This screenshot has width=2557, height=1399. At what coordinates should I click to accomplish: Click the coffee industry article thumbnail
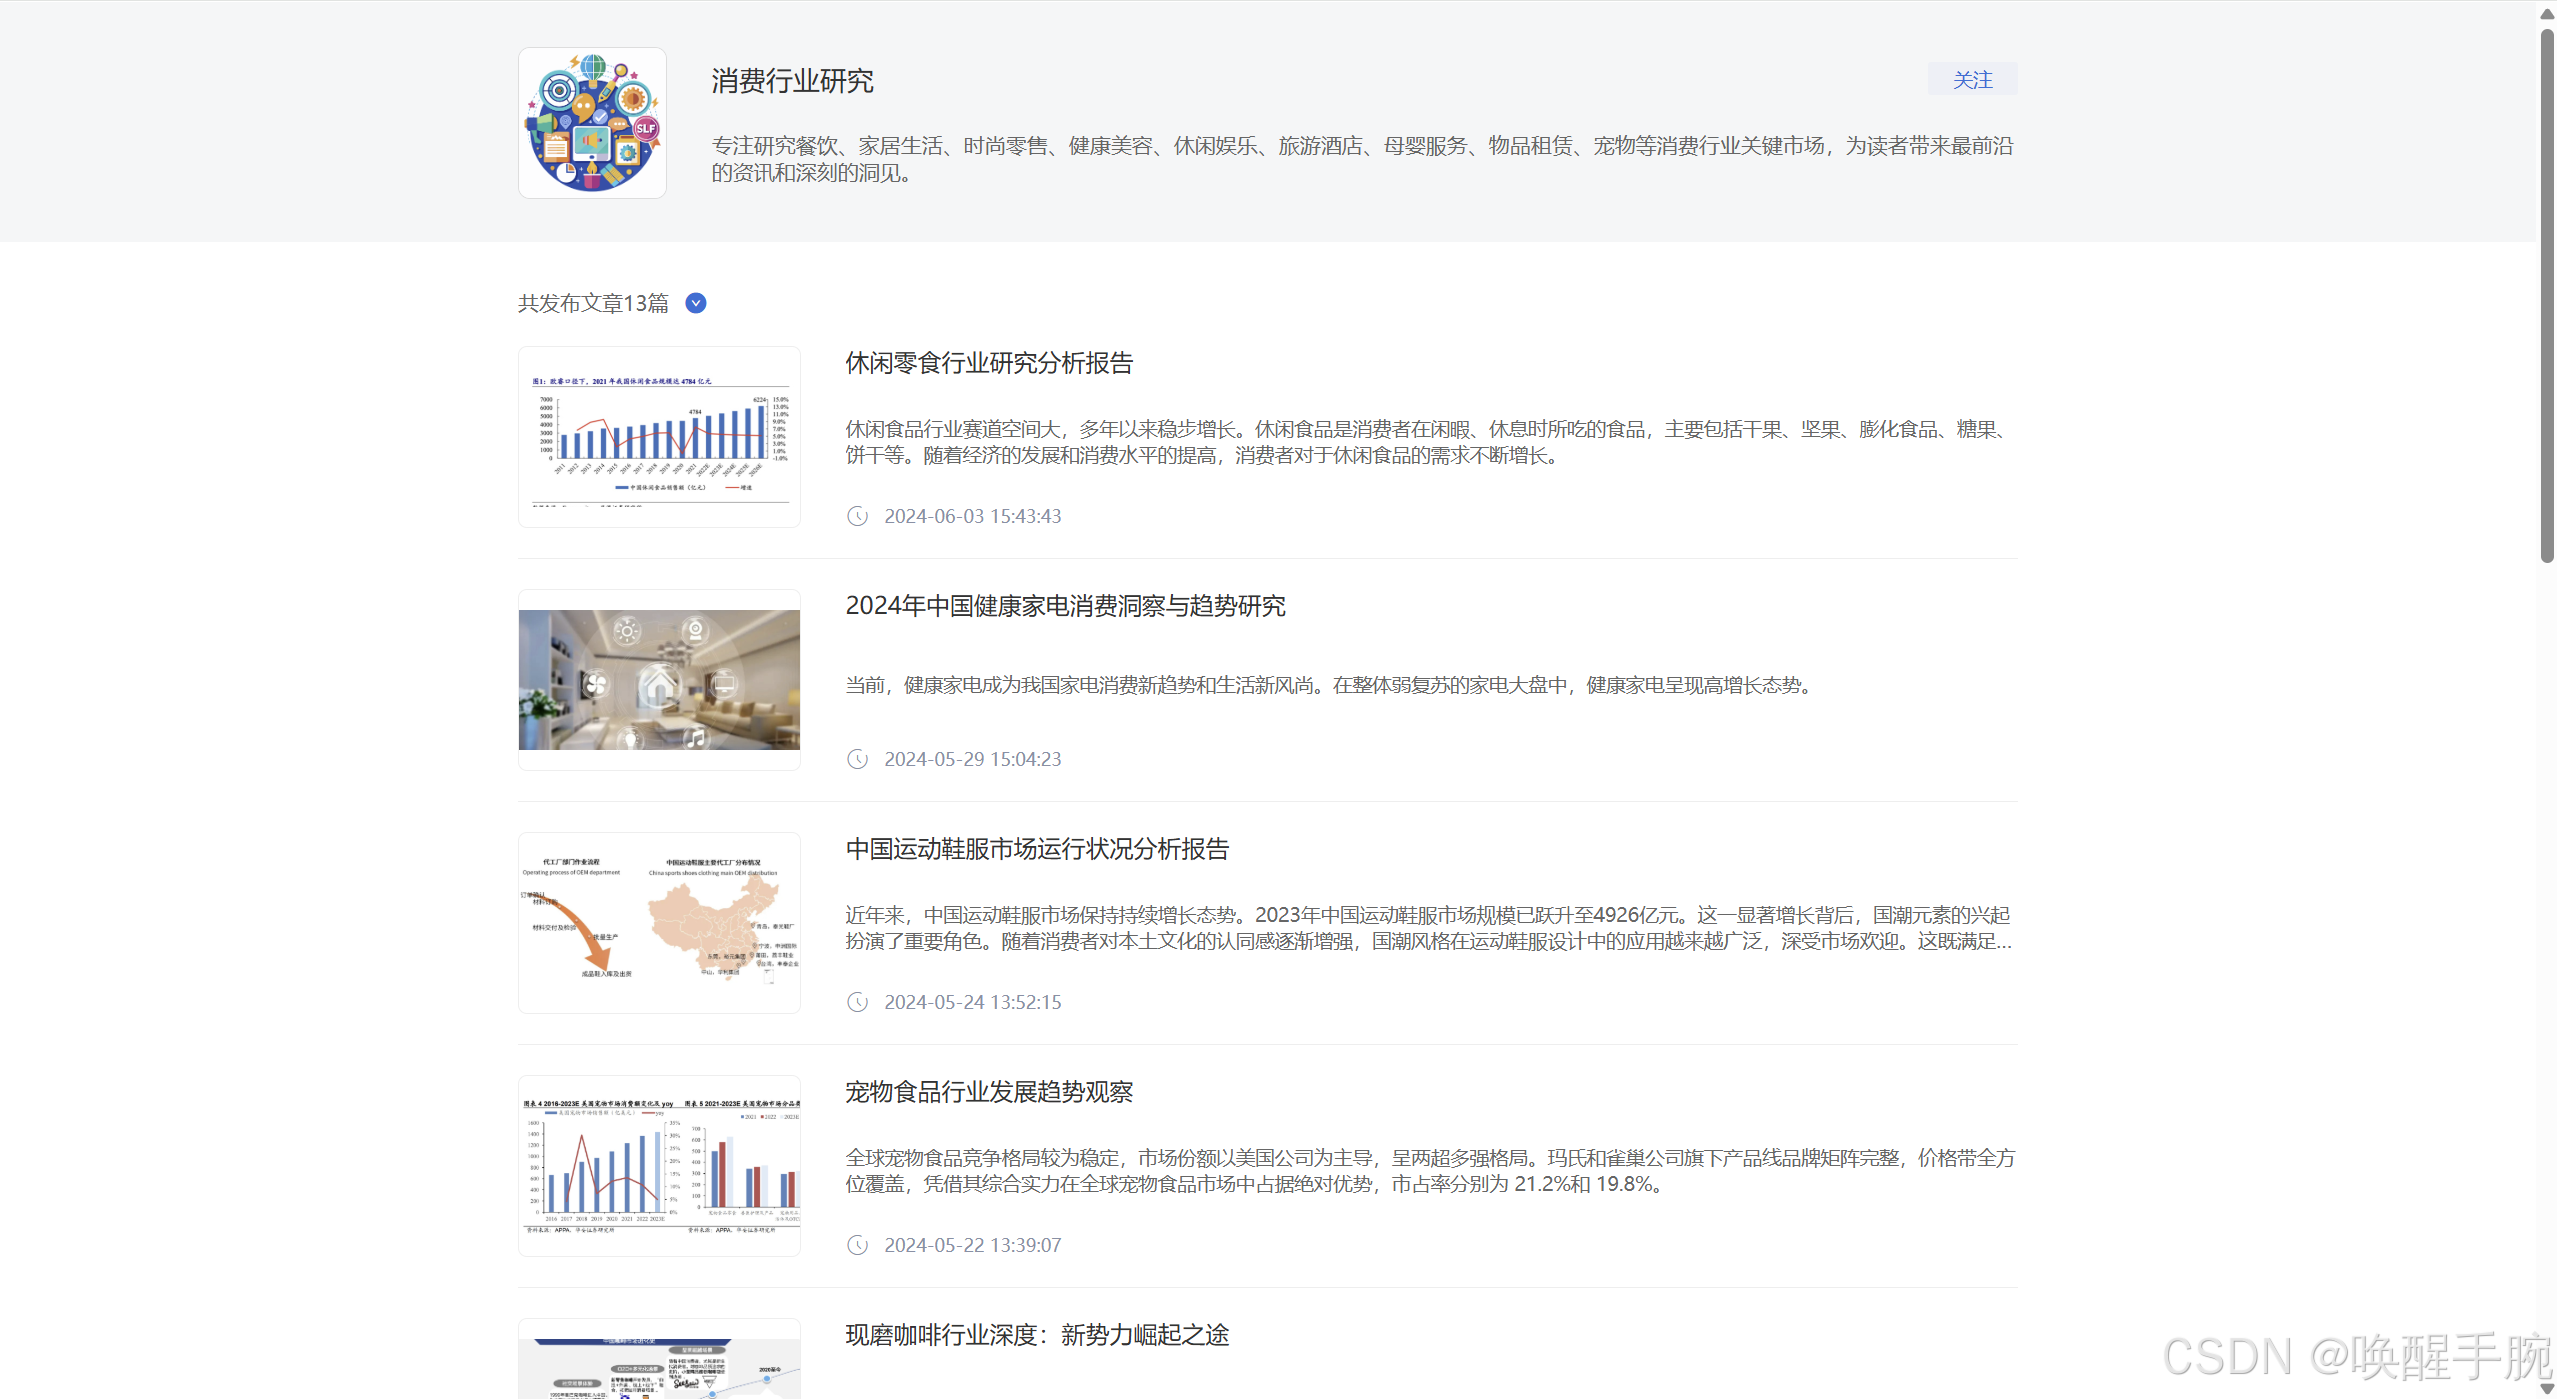tap(659, 1359)
